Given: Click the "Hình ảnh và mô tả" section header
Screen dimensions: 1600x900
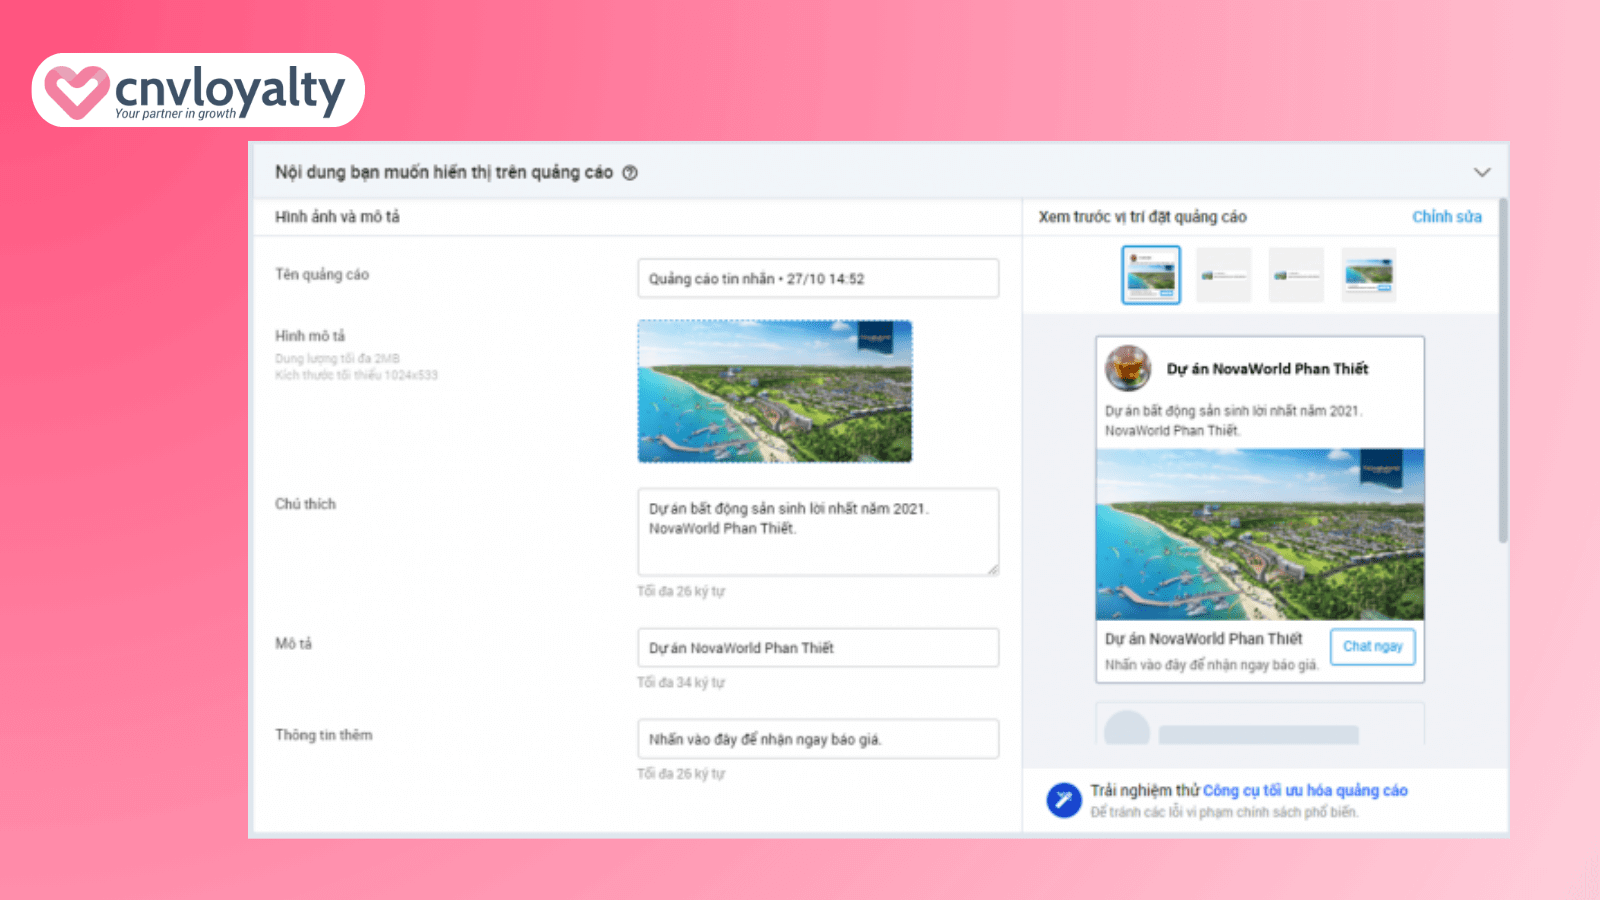Looking at the screenshot, I should (337, 217).
